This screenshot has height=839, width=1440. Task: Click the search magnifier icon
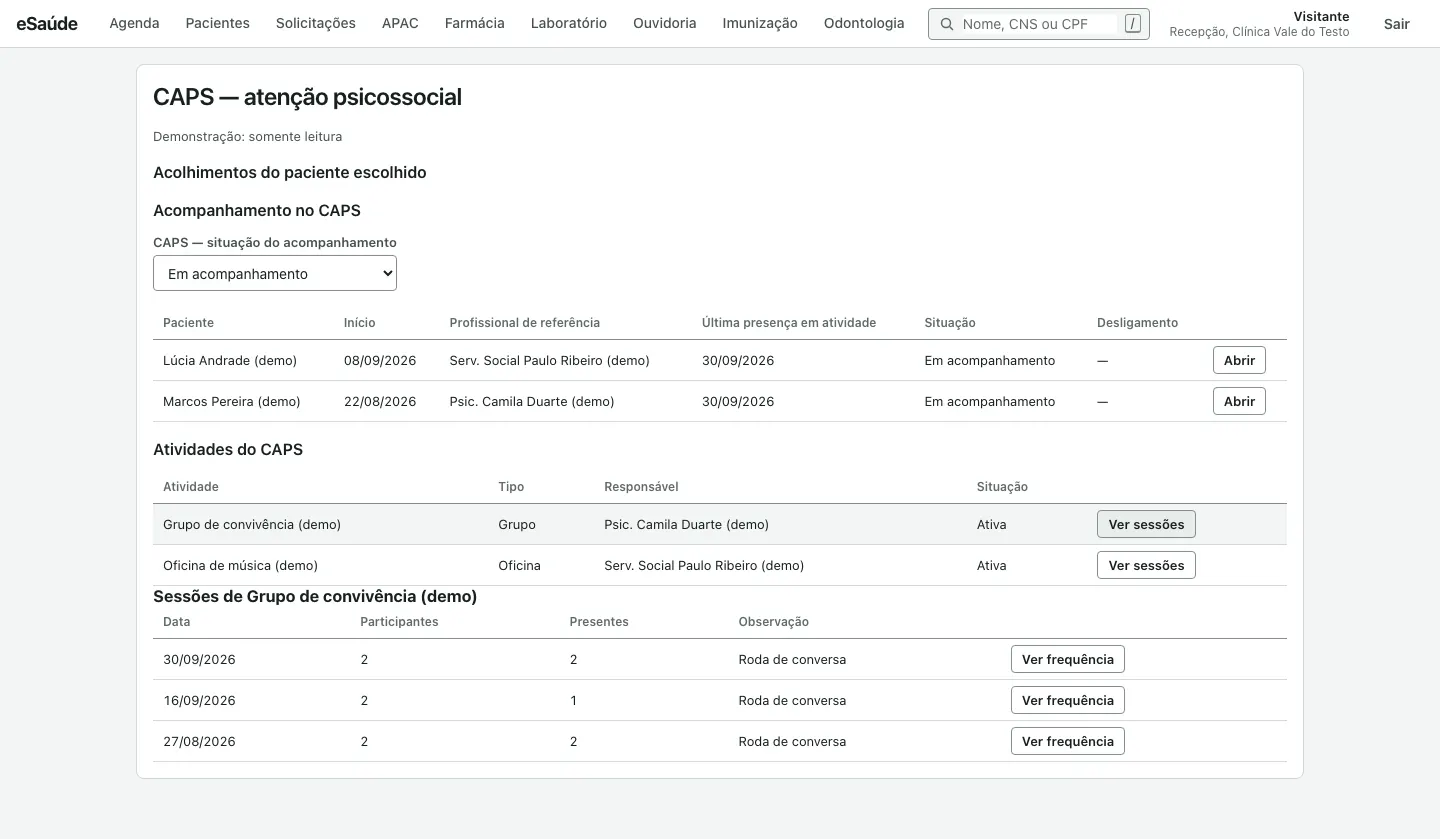(x=946, y=24)
